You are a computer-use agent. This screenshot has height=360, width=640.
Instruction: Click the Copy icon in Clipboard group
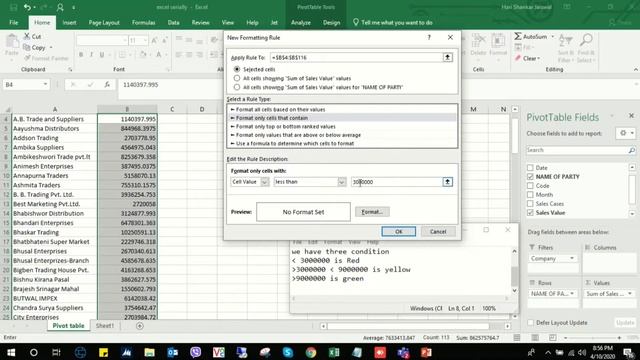coord(27,47)
